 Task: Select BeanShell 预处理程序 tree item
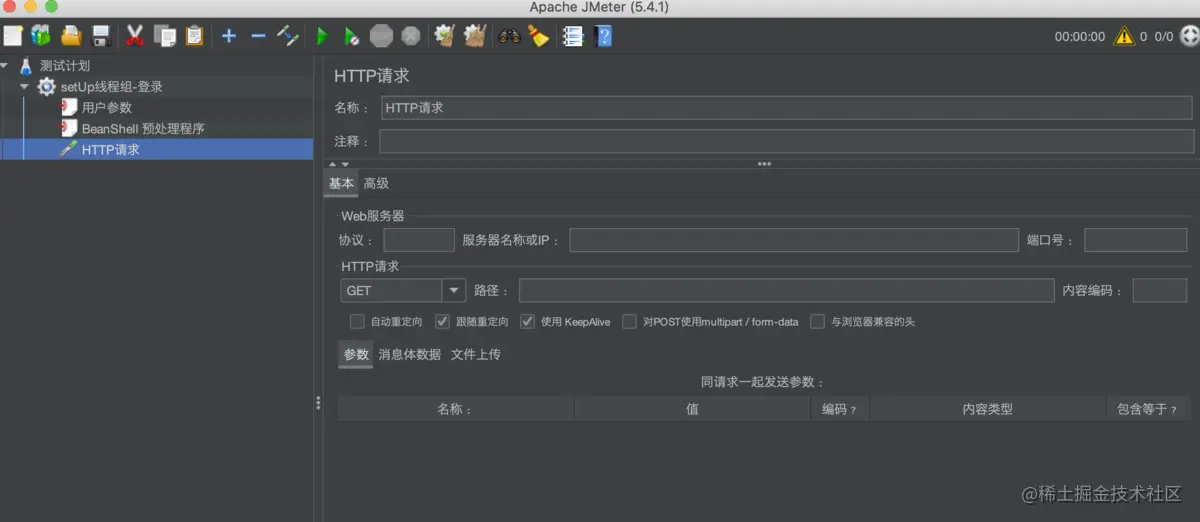click(x=143, y=129)
